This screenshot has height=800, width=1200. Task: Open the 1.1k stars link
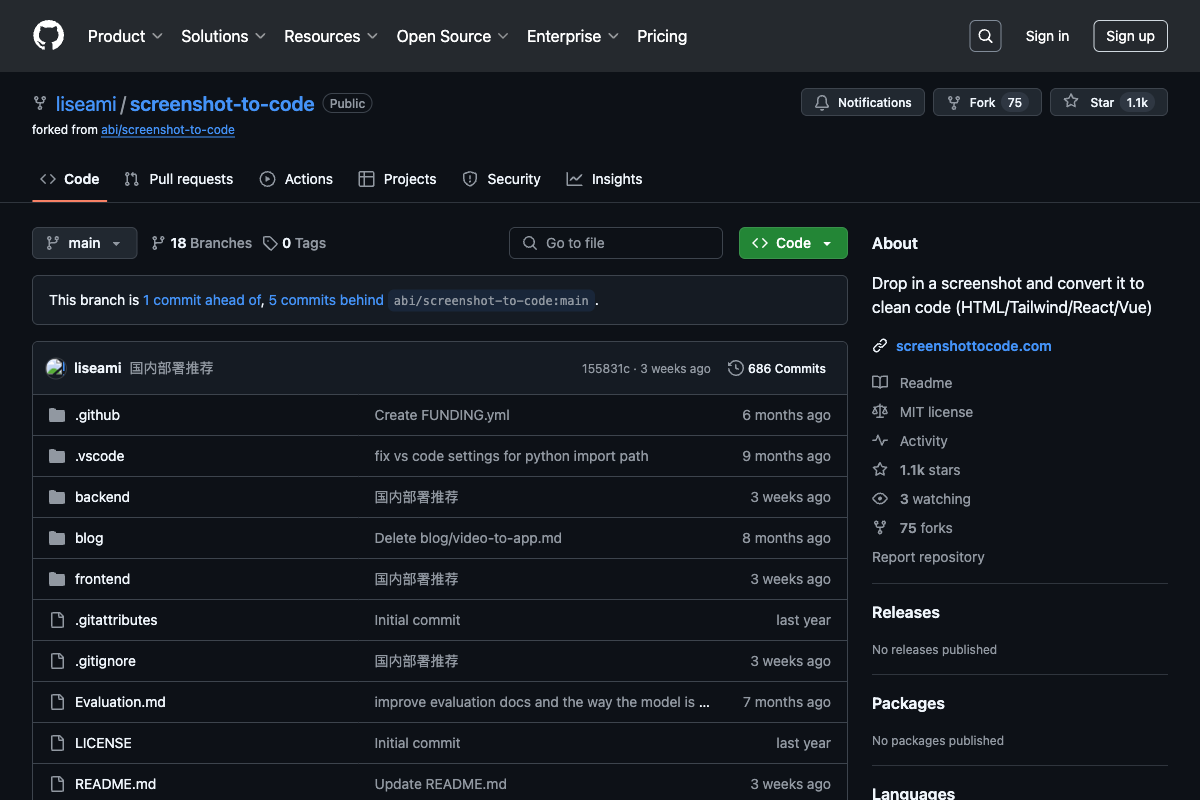click(x=930, y=470)
